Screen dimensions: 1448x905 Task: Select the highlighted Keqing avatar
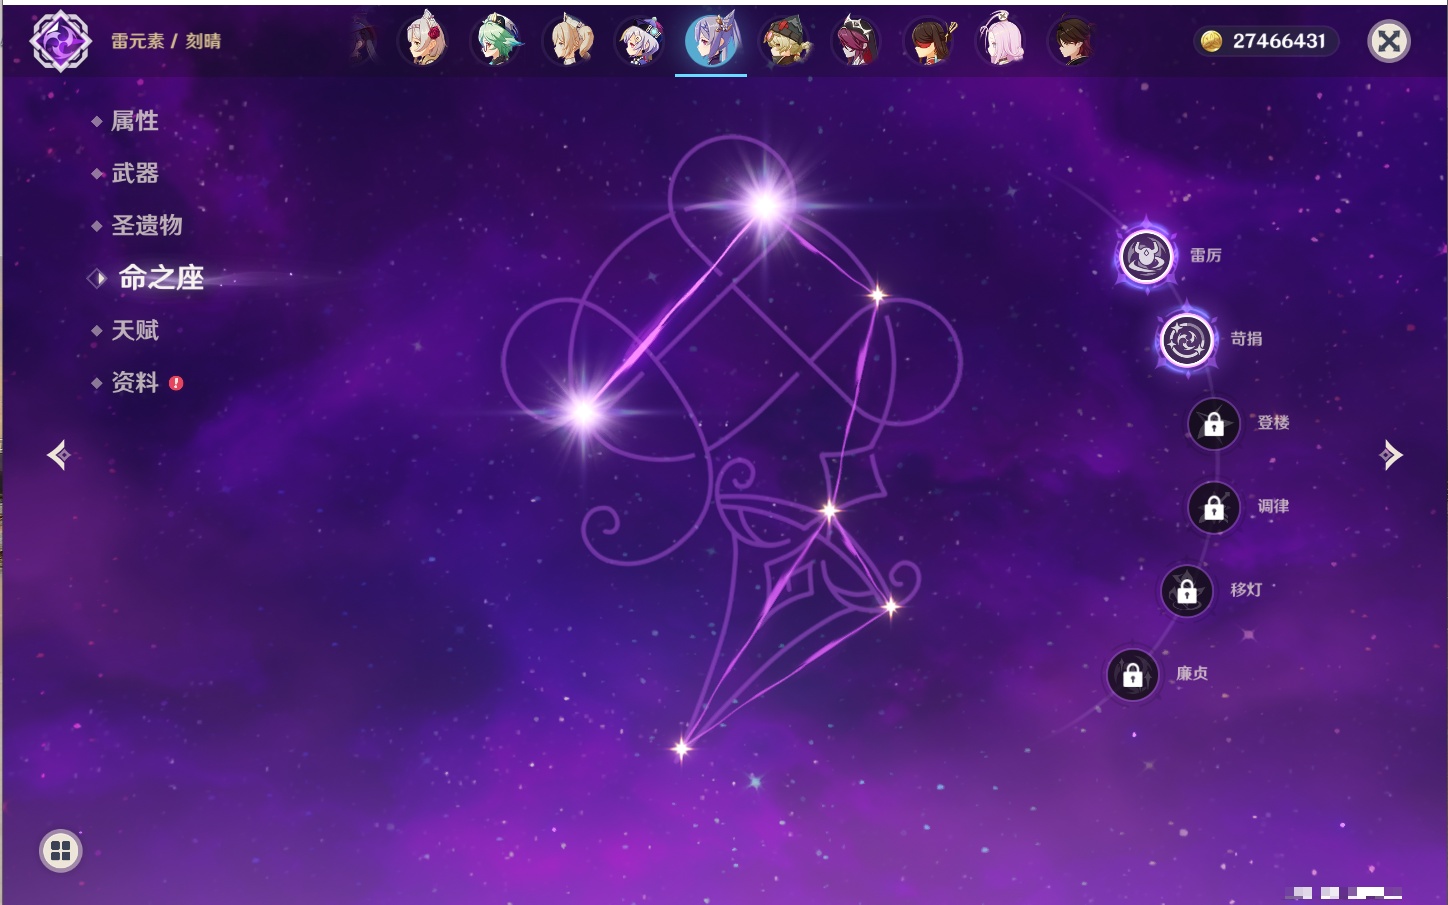click(711, 41)
